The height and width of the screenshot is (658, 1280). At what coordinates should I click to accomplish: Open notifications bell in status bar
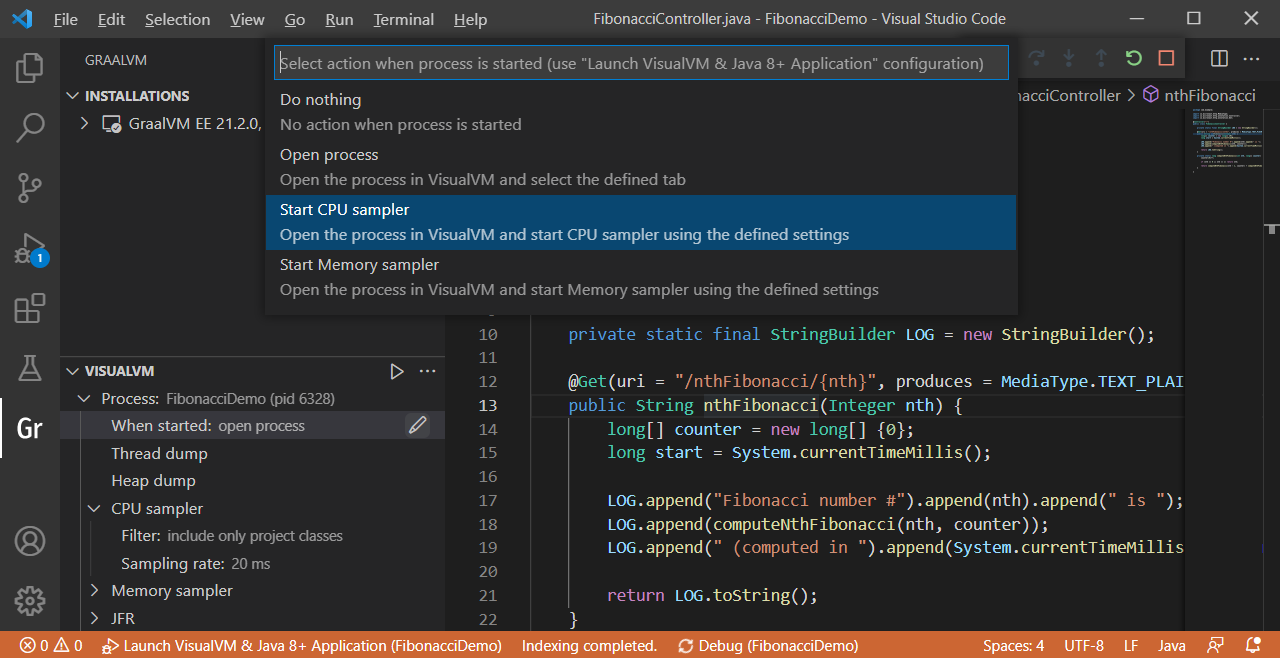point(1253,646)
